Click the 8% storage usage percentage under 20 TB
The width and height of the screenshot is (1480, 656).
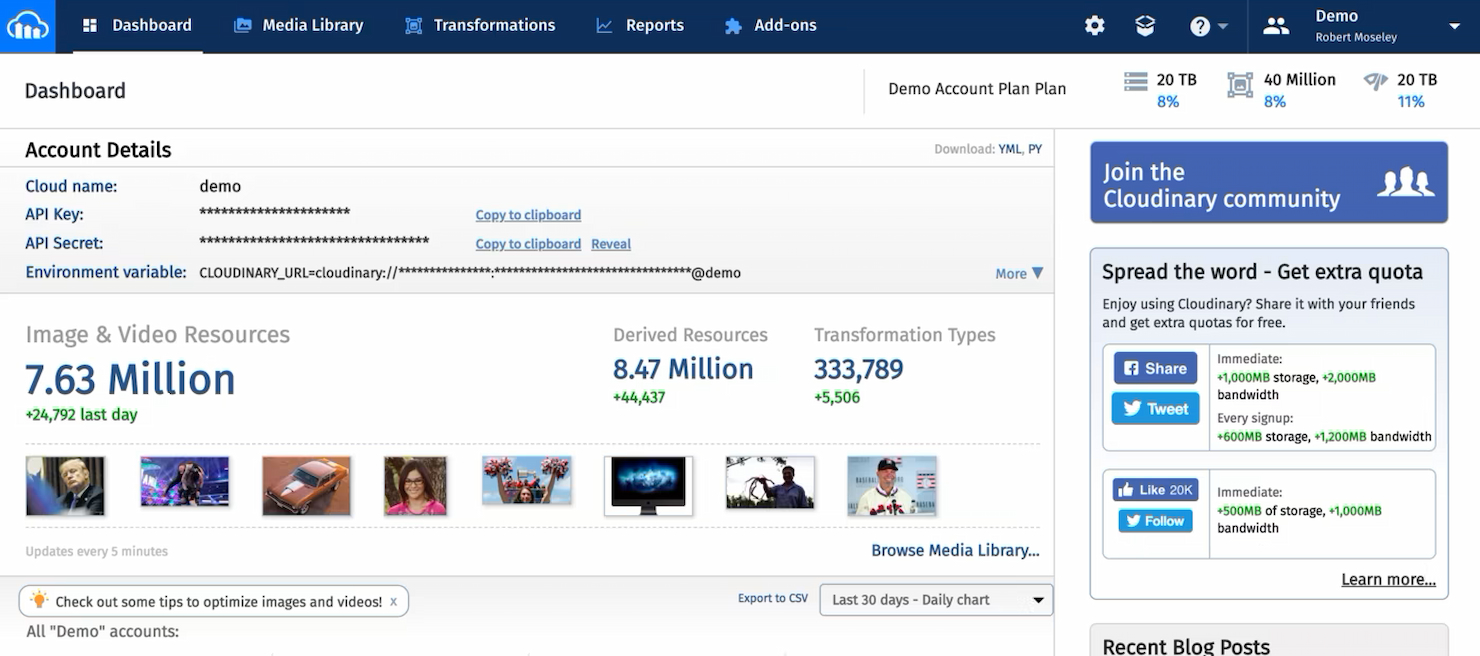coord(1167,102)
